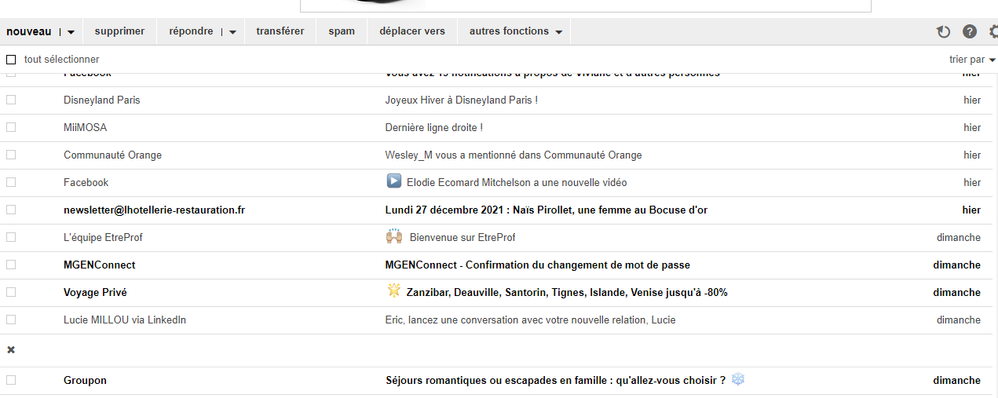Open 'Lundi 27 décembre 2021' newsletter email
998x398 pixels.
546,210
